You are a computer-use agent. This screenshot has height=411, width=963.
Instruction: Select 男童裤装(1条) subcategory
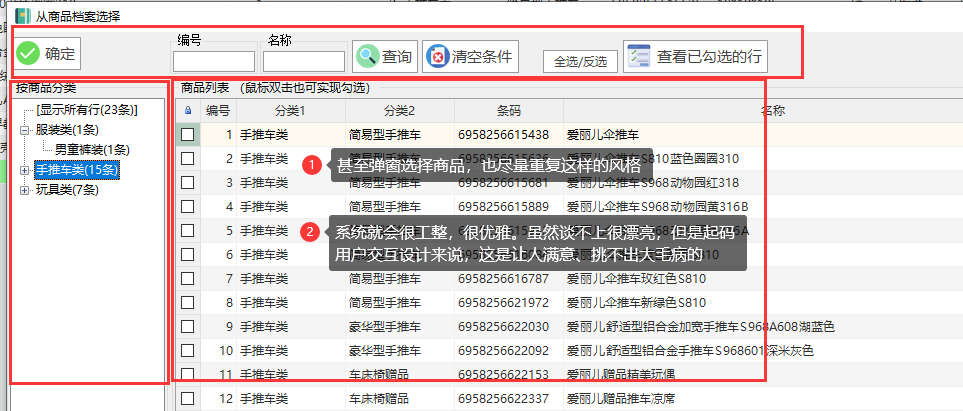click(x=92, y=149)
